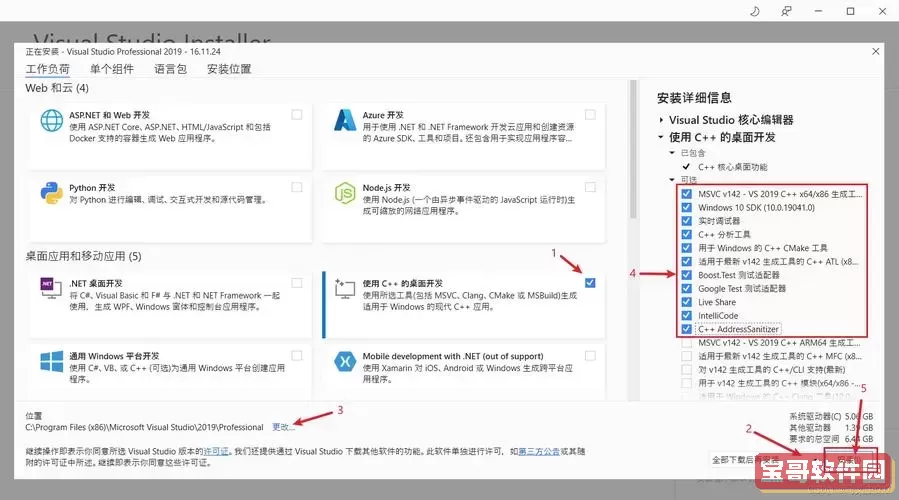Collapse the 已包含 section
Screen dimensions: 899x500
(x=673, y=153)
